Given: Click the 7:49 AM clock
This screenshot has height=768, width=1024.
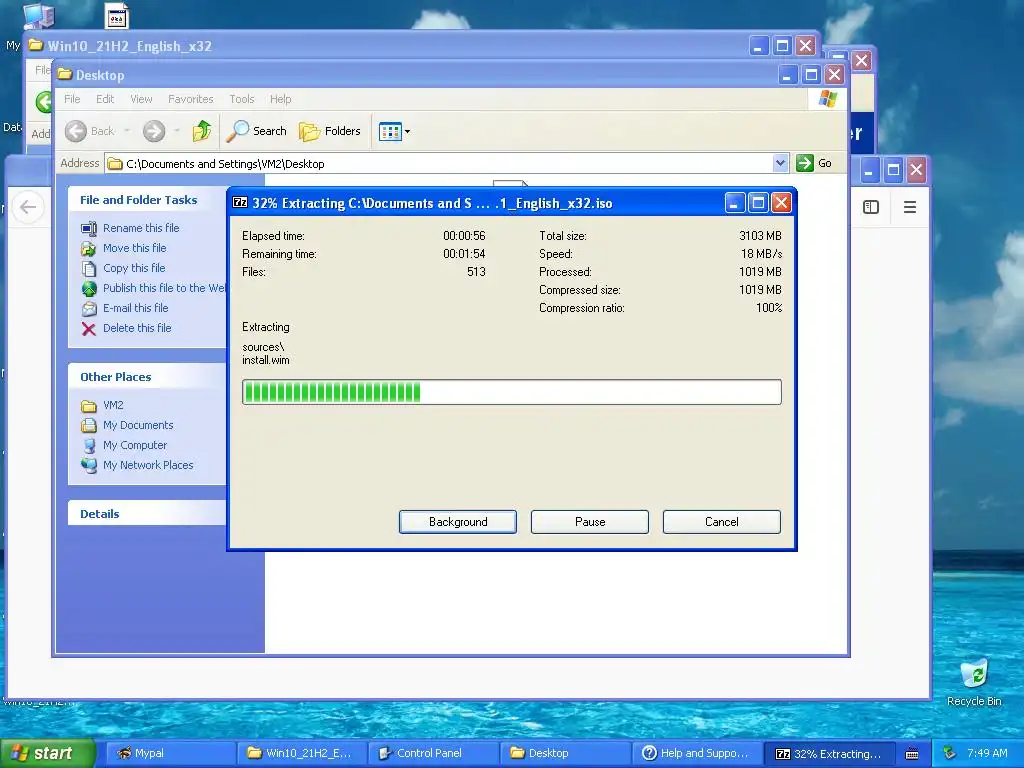Looking at the screenshot, I should click(987, 753).
